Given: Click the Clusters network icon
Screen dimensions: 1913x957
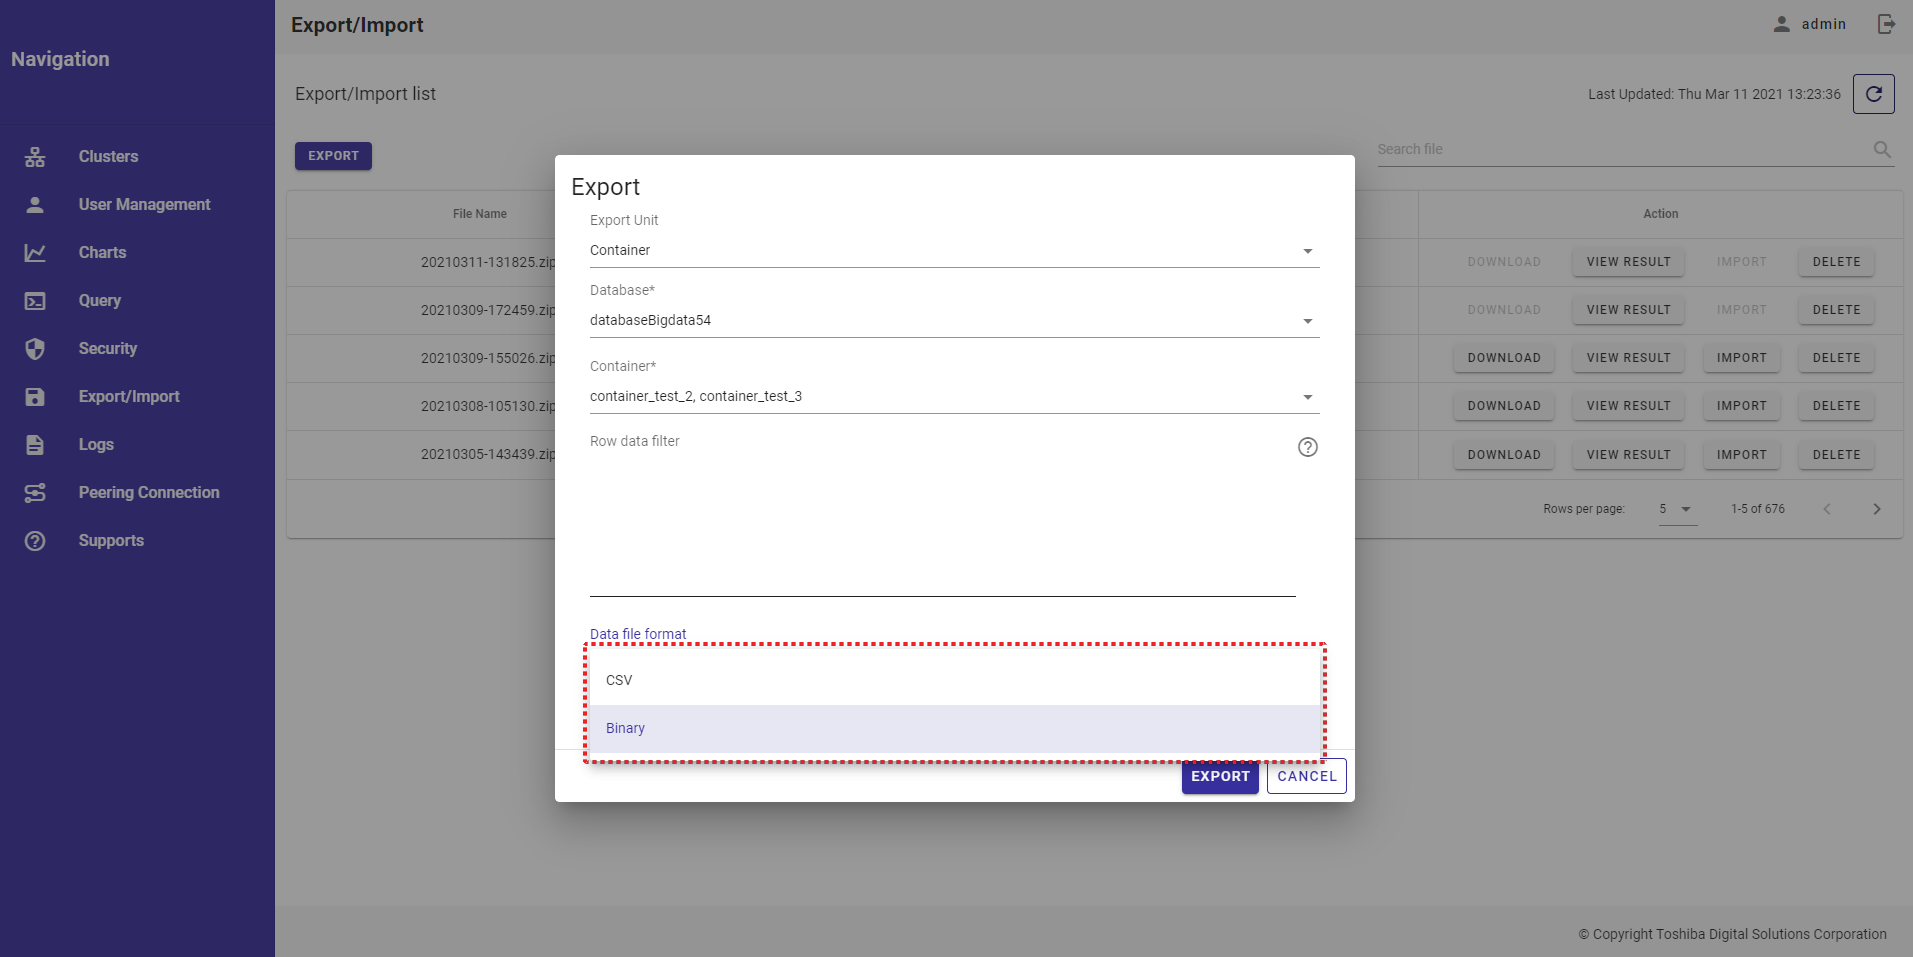Looking at the screenshot, I should pyautogui.click(x=35, y=156).
